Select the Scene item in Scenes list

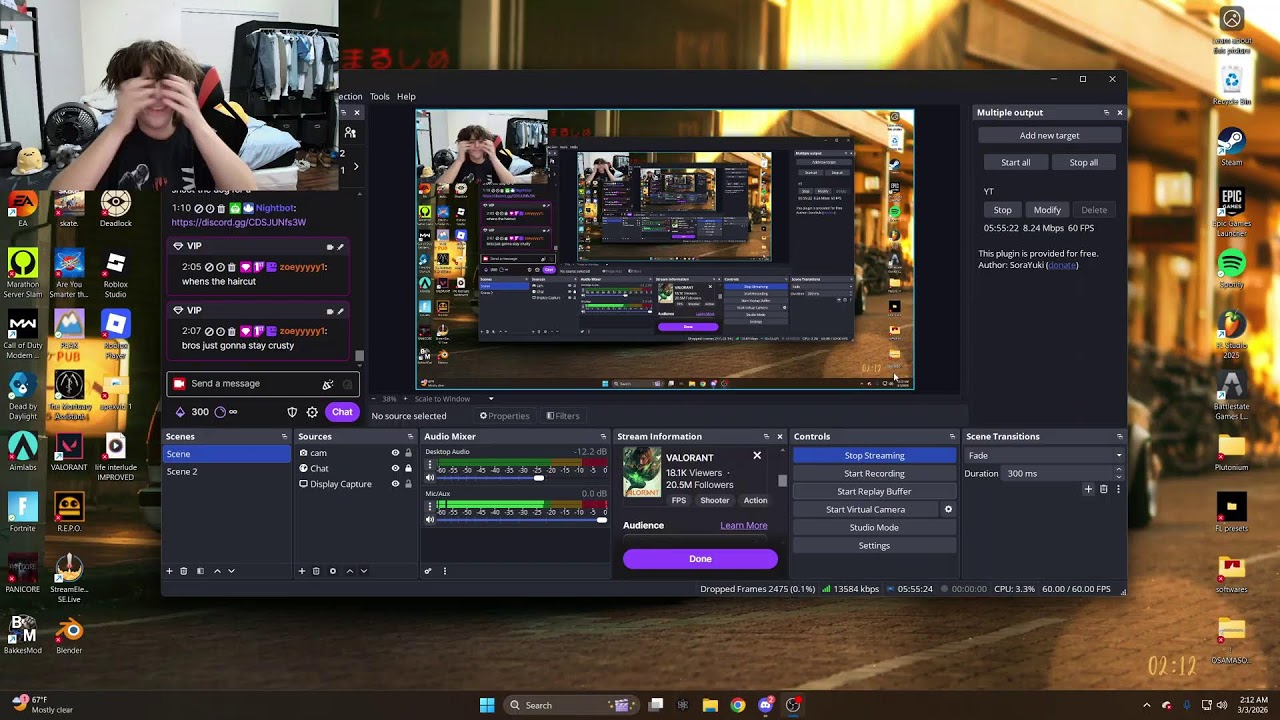click(x=227, y=454)
